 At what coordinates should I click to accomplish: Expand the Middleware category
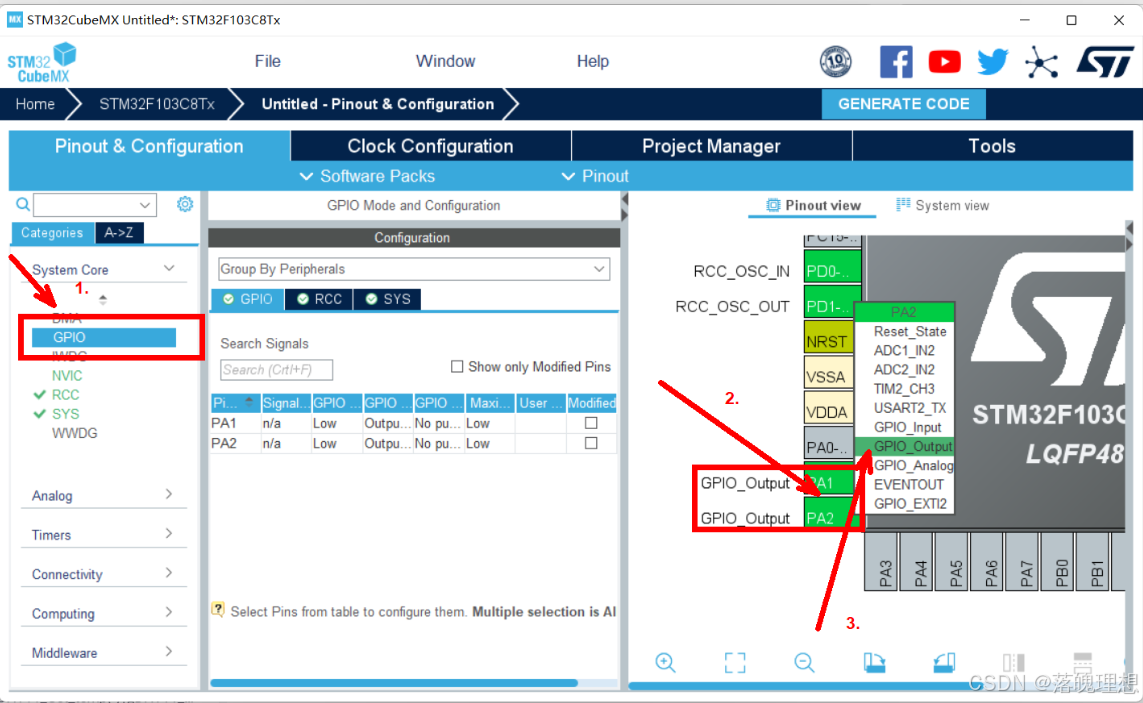coord(169,651)
